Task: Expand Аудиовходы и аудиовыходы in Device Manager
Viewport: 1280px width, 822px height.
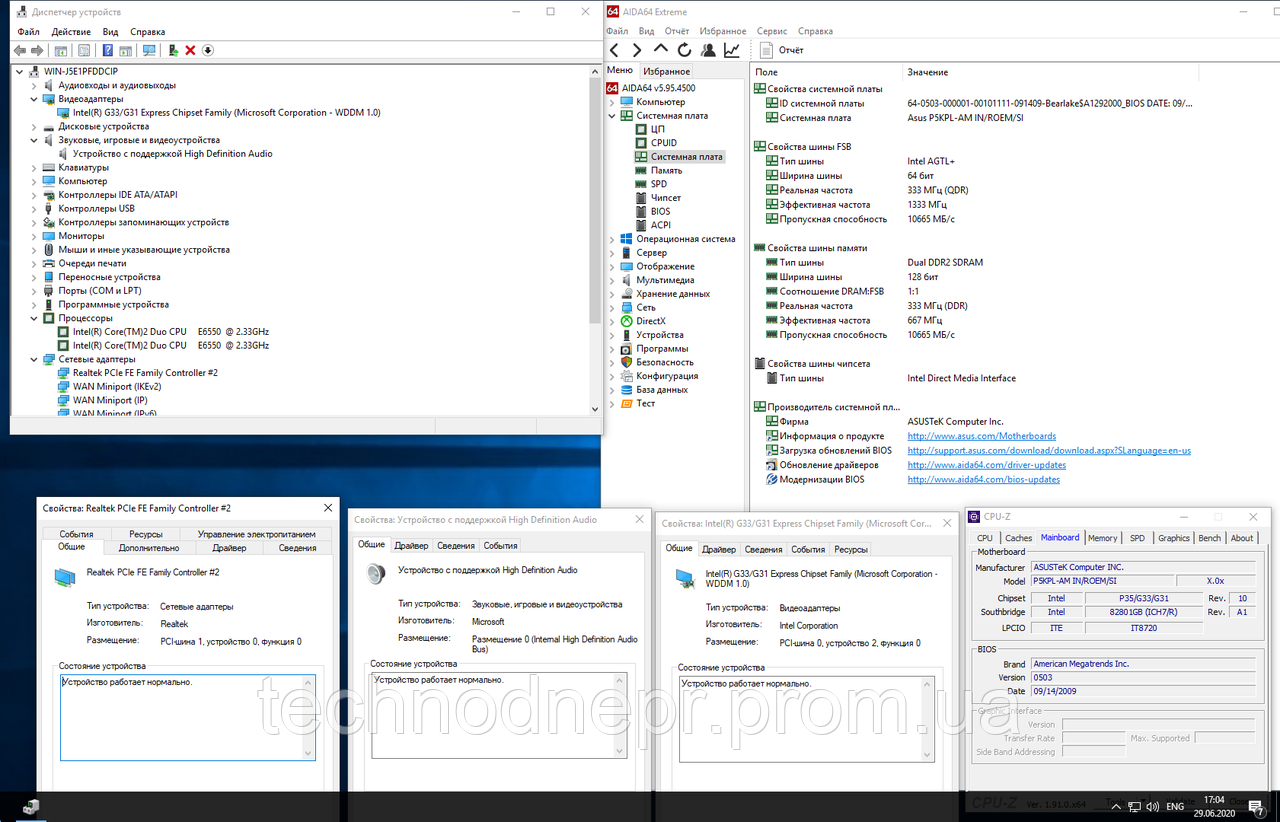Action: click(x=34, y=85)
